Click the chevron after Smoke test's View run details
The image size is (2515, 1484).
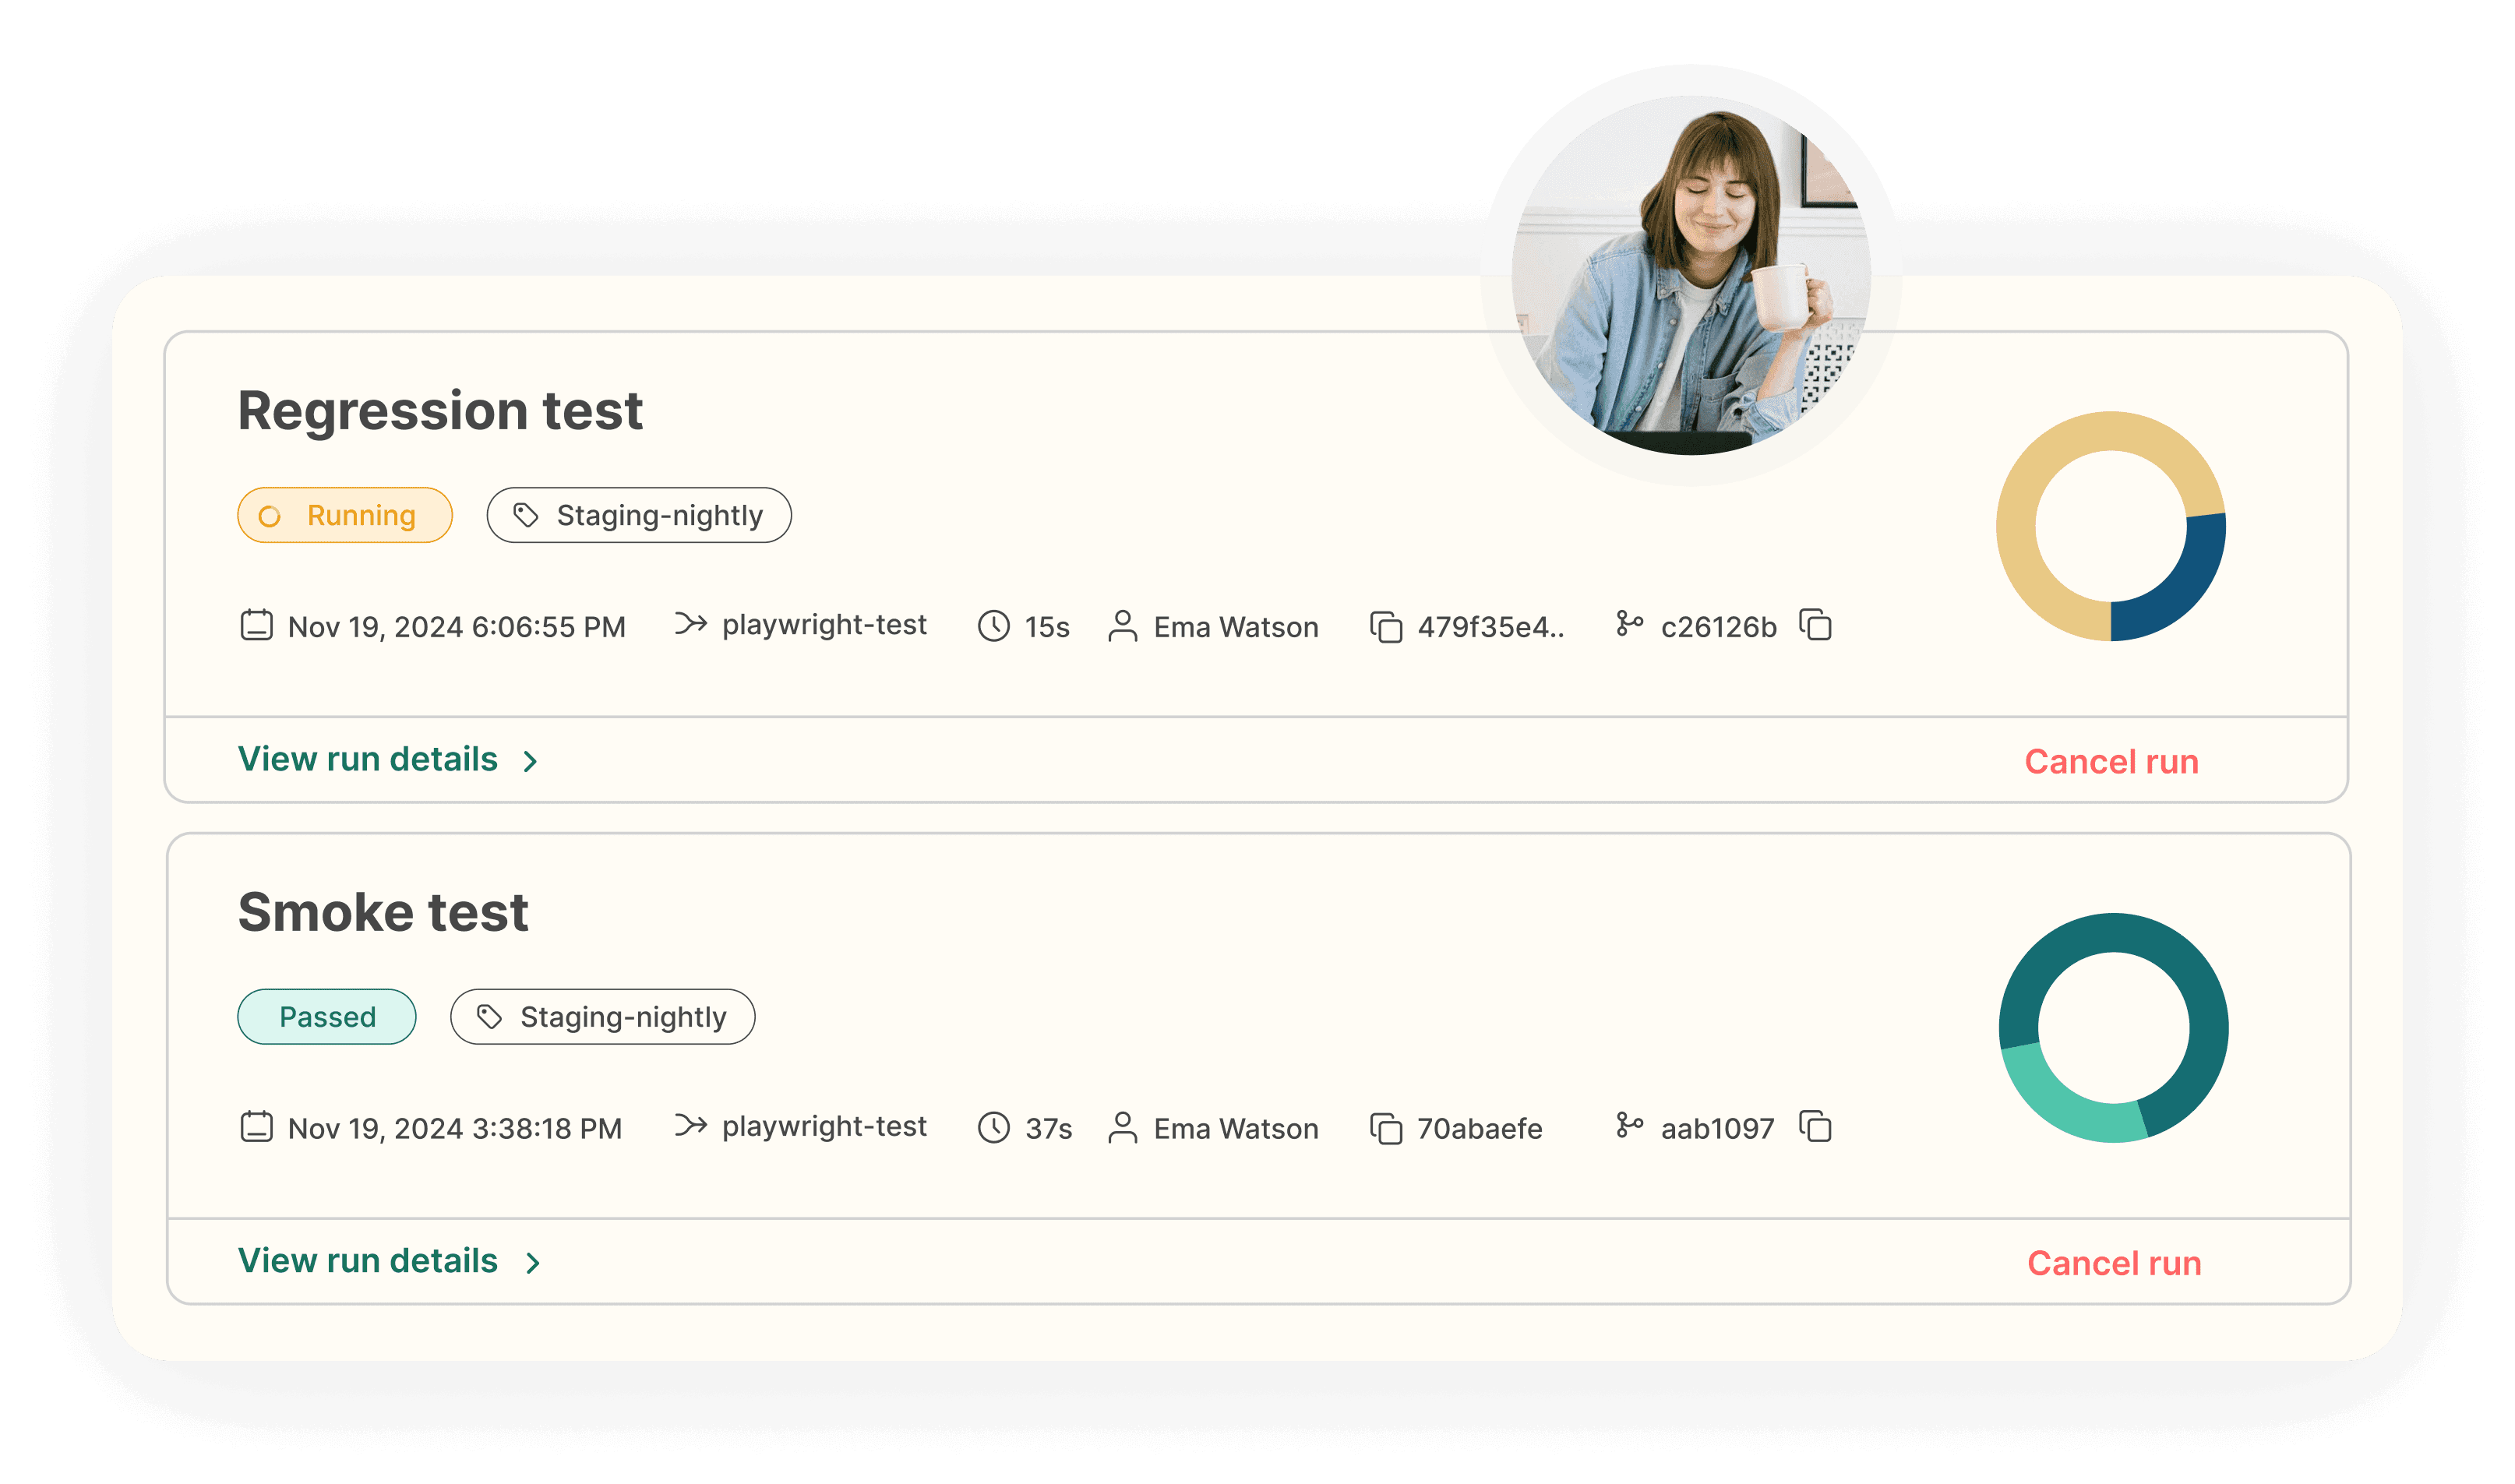(x=531, y=1262)
